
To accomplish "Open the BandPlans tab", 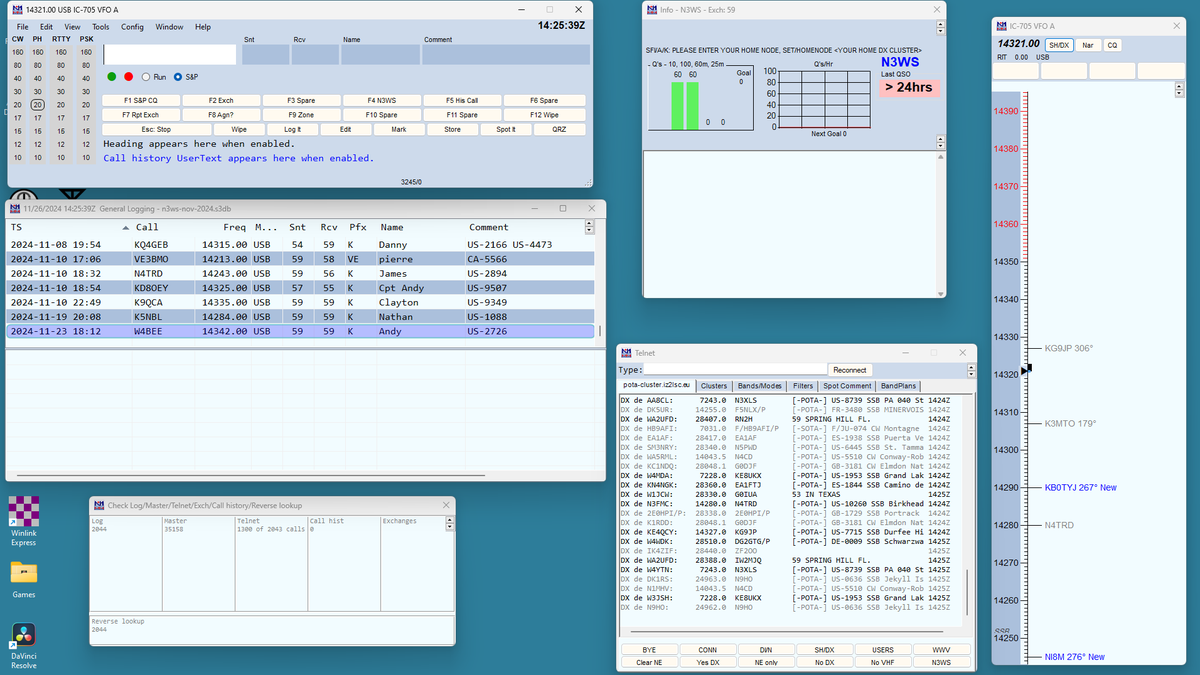I will 898,385.
